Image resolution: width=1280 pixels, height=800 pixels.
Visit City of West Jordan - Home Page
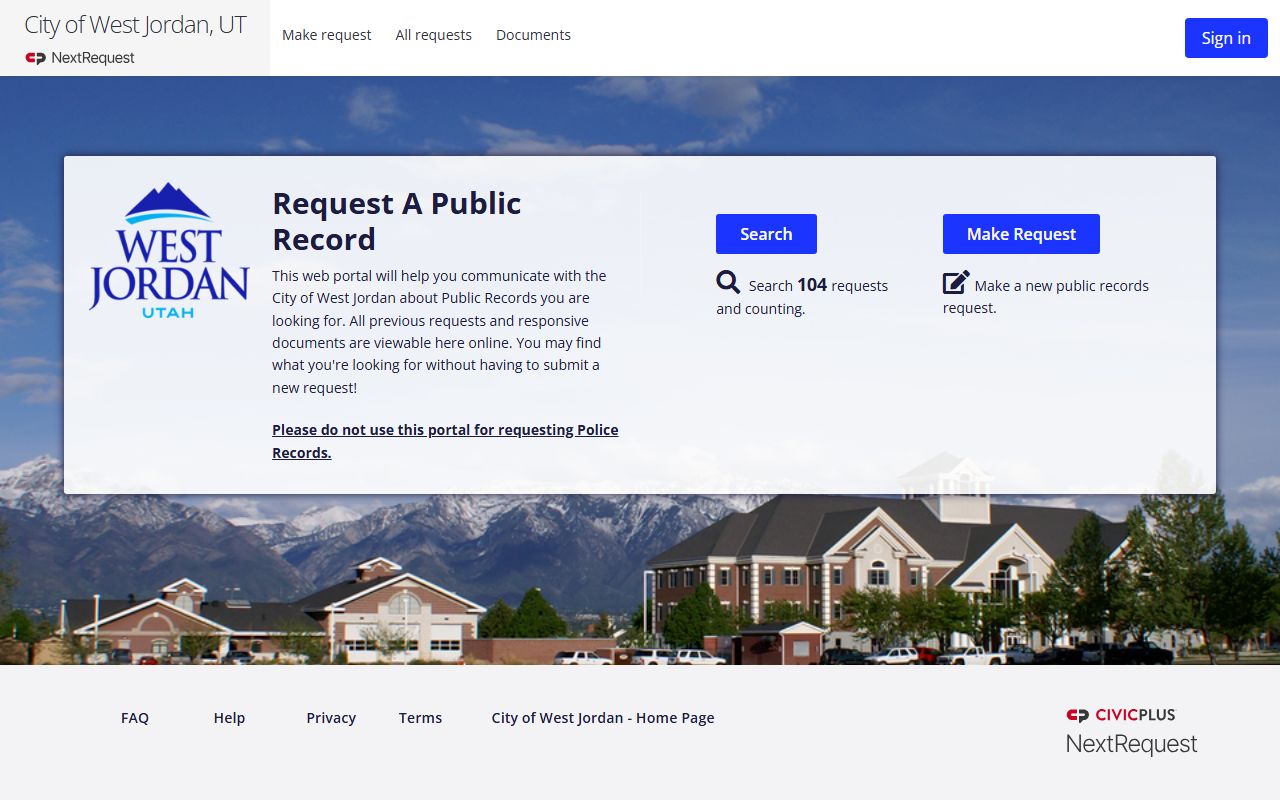(603, 718)
